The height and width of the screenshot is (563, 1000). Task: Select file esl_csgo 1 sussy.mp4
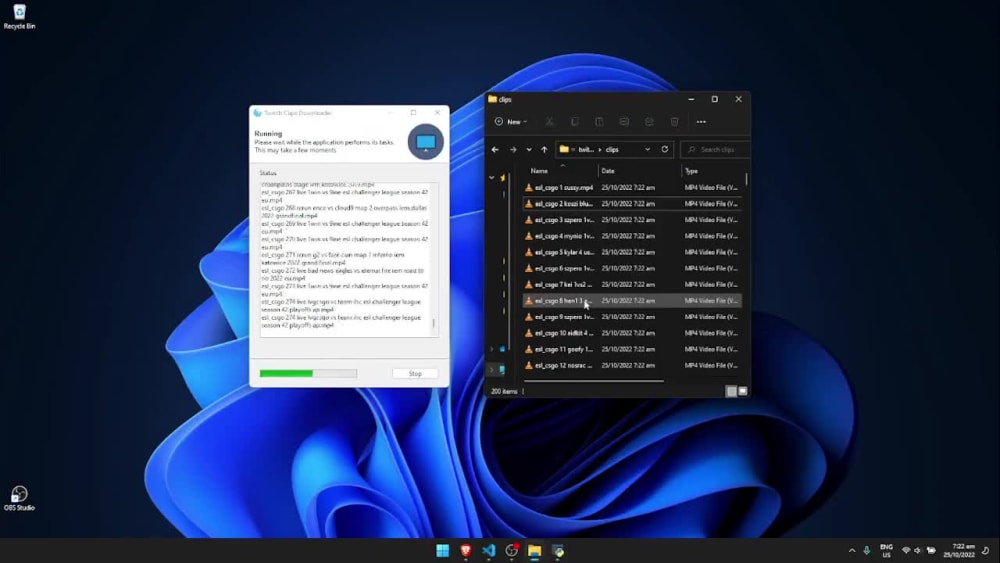click(632, 187)
